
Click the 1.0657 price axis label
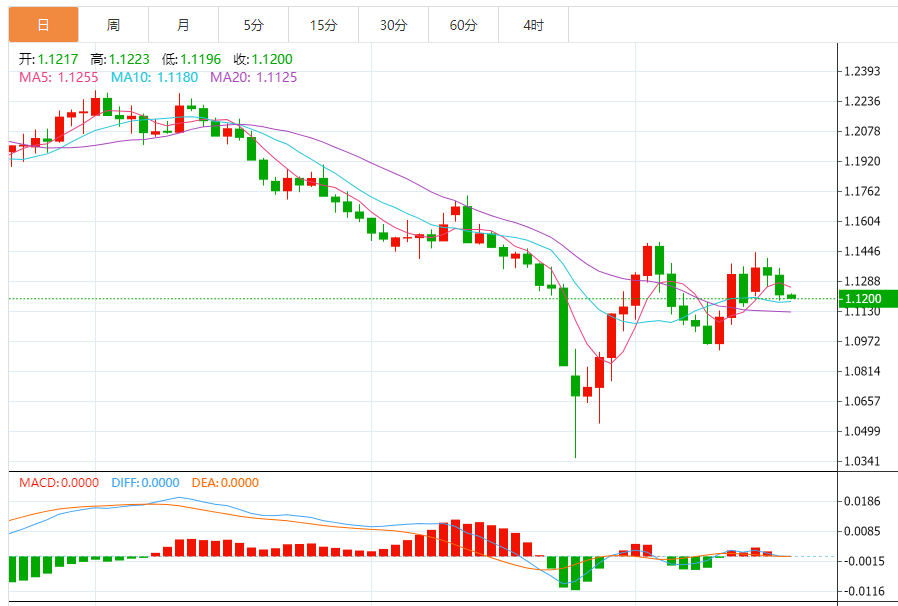pyautogui.click(x=862, y=401)
